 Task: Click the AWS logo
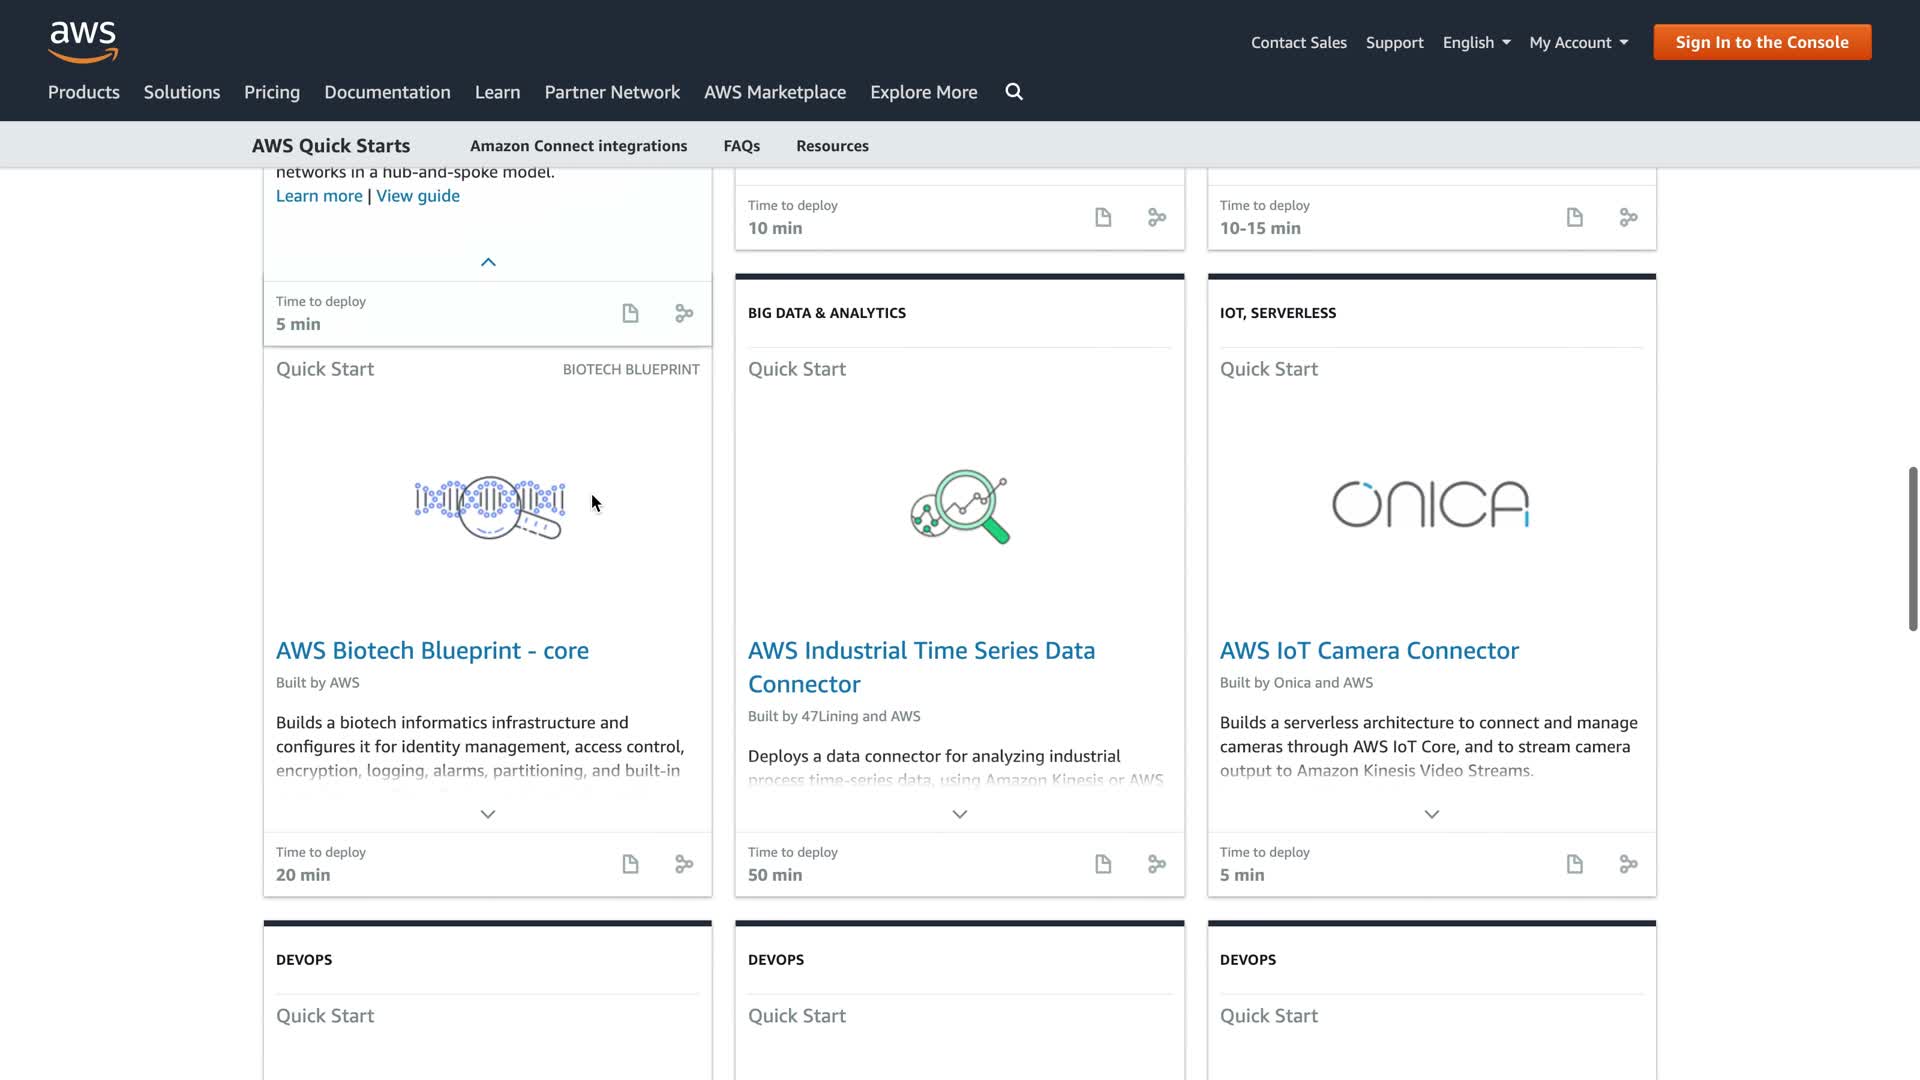coord(83,41)
